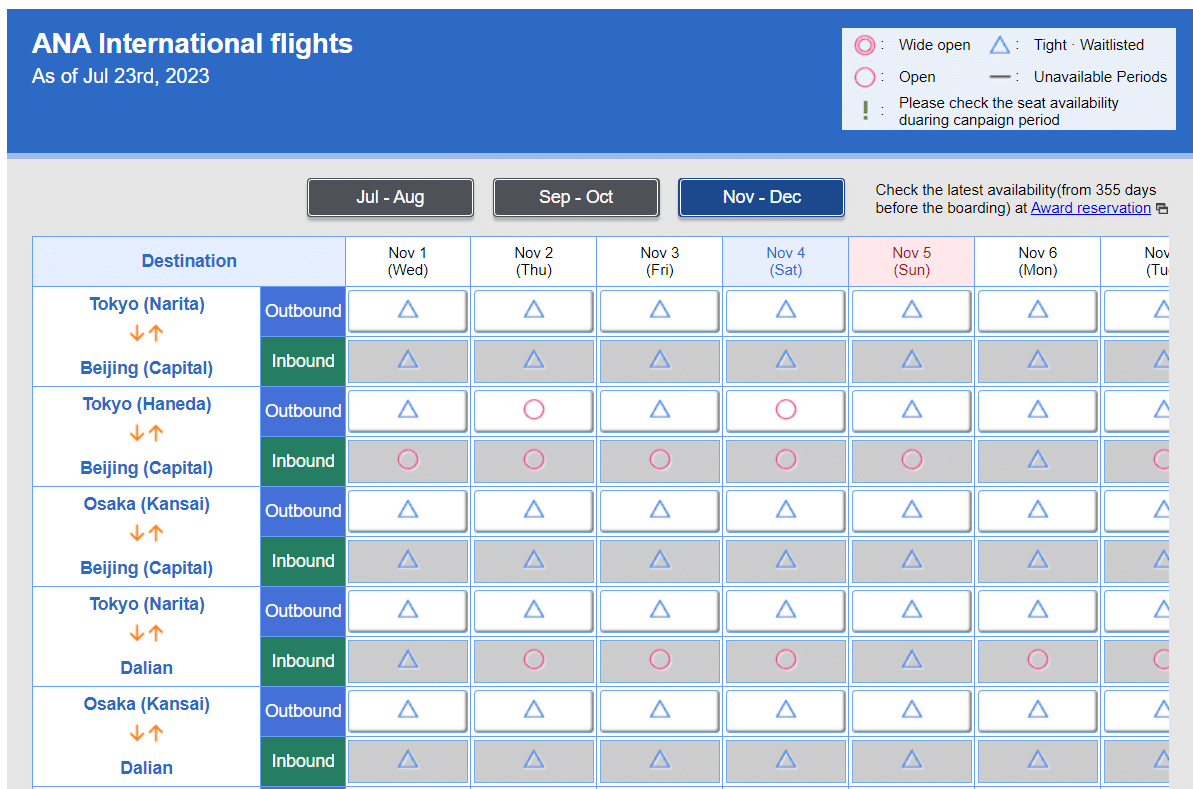Click the Nov 5 (Sun) column header
Image resolution: width=1193 pixels, height=789 pixels.
click(x=912, y=261)
